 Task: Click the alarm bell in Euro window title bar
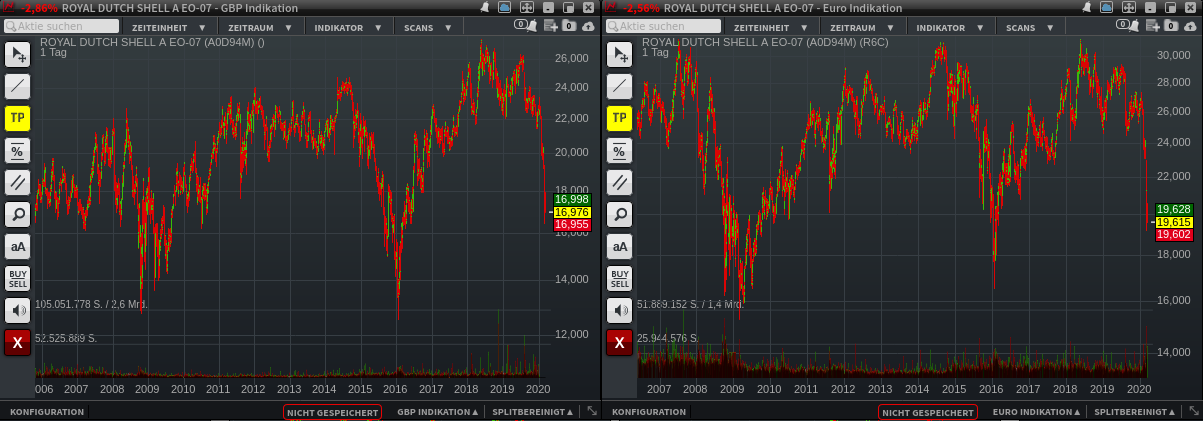click(1087, 7)
